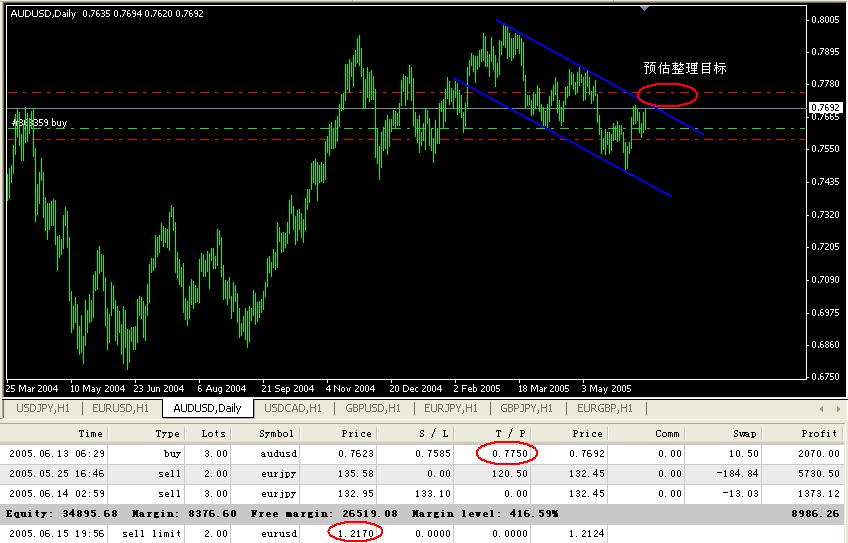The height and width of the screenshot is (543, 848).
Task: Click the 预估整理目标 chart text label
Action: (x=685, y=68)
